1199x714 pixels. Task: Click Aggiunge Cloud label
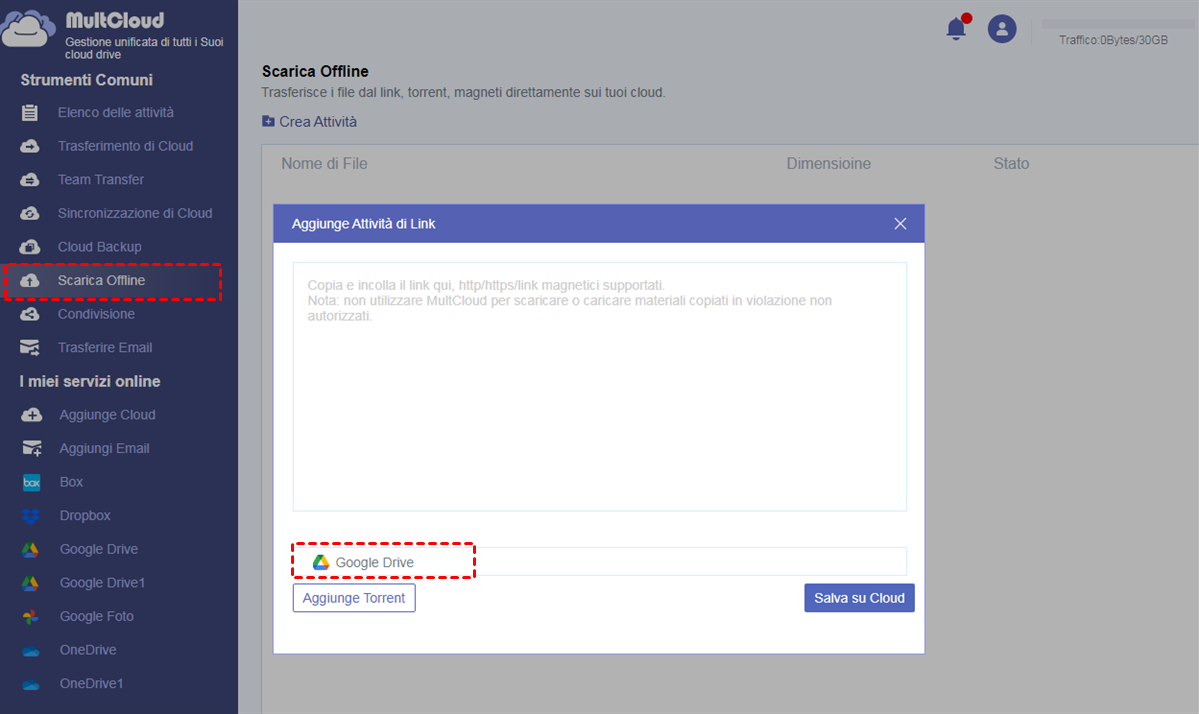click(x=108, y=415)
